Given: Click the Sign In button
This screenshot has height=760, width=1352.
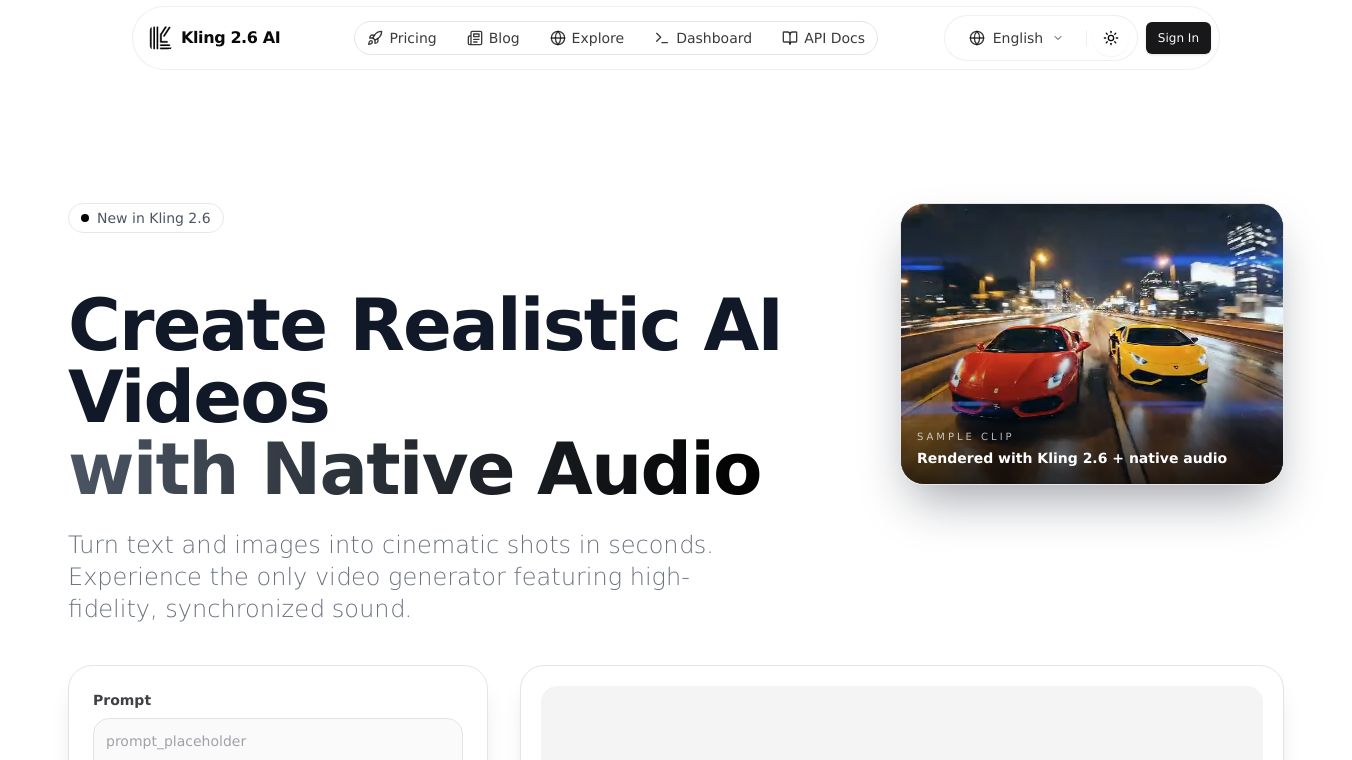Looking at the screenshot, I should click(x=1178, y=38).
